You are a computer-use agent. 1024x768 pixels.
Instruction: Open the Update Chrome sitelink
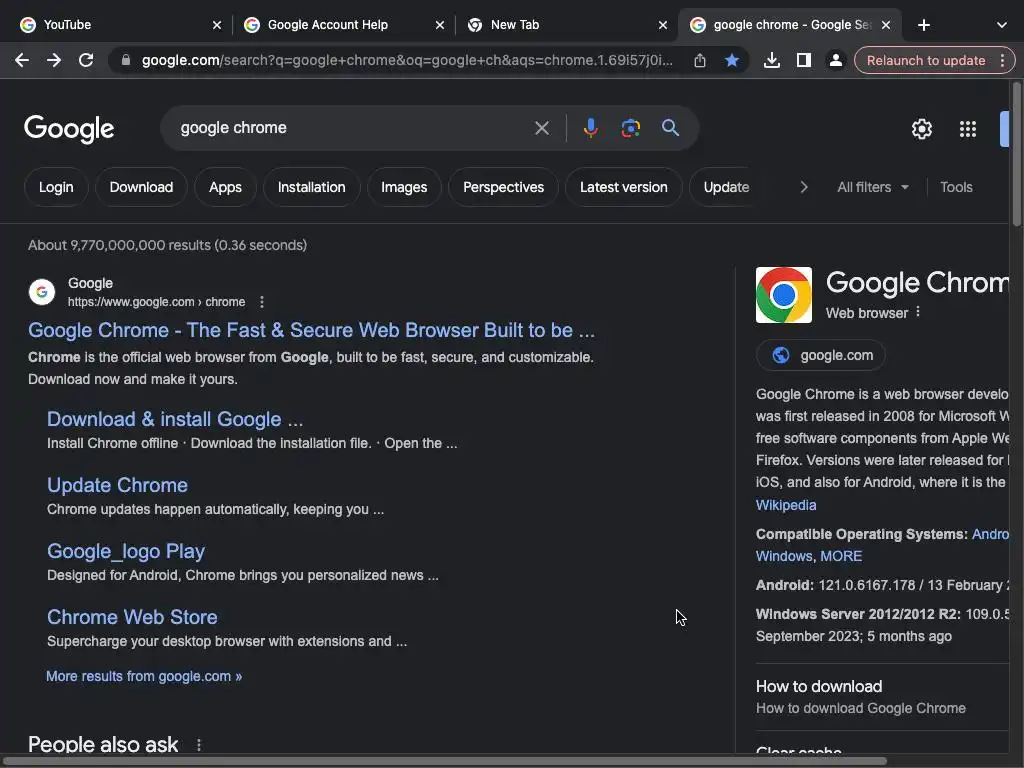point(118,485)
